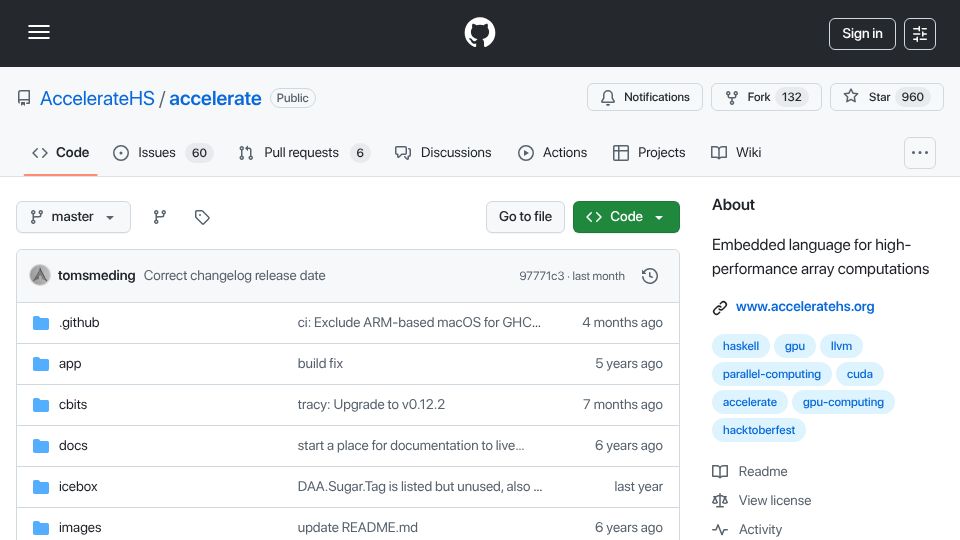Open the hamburger navigation menu
The width and height of the screenshot is (960, 540).
[x=39, y=32]
